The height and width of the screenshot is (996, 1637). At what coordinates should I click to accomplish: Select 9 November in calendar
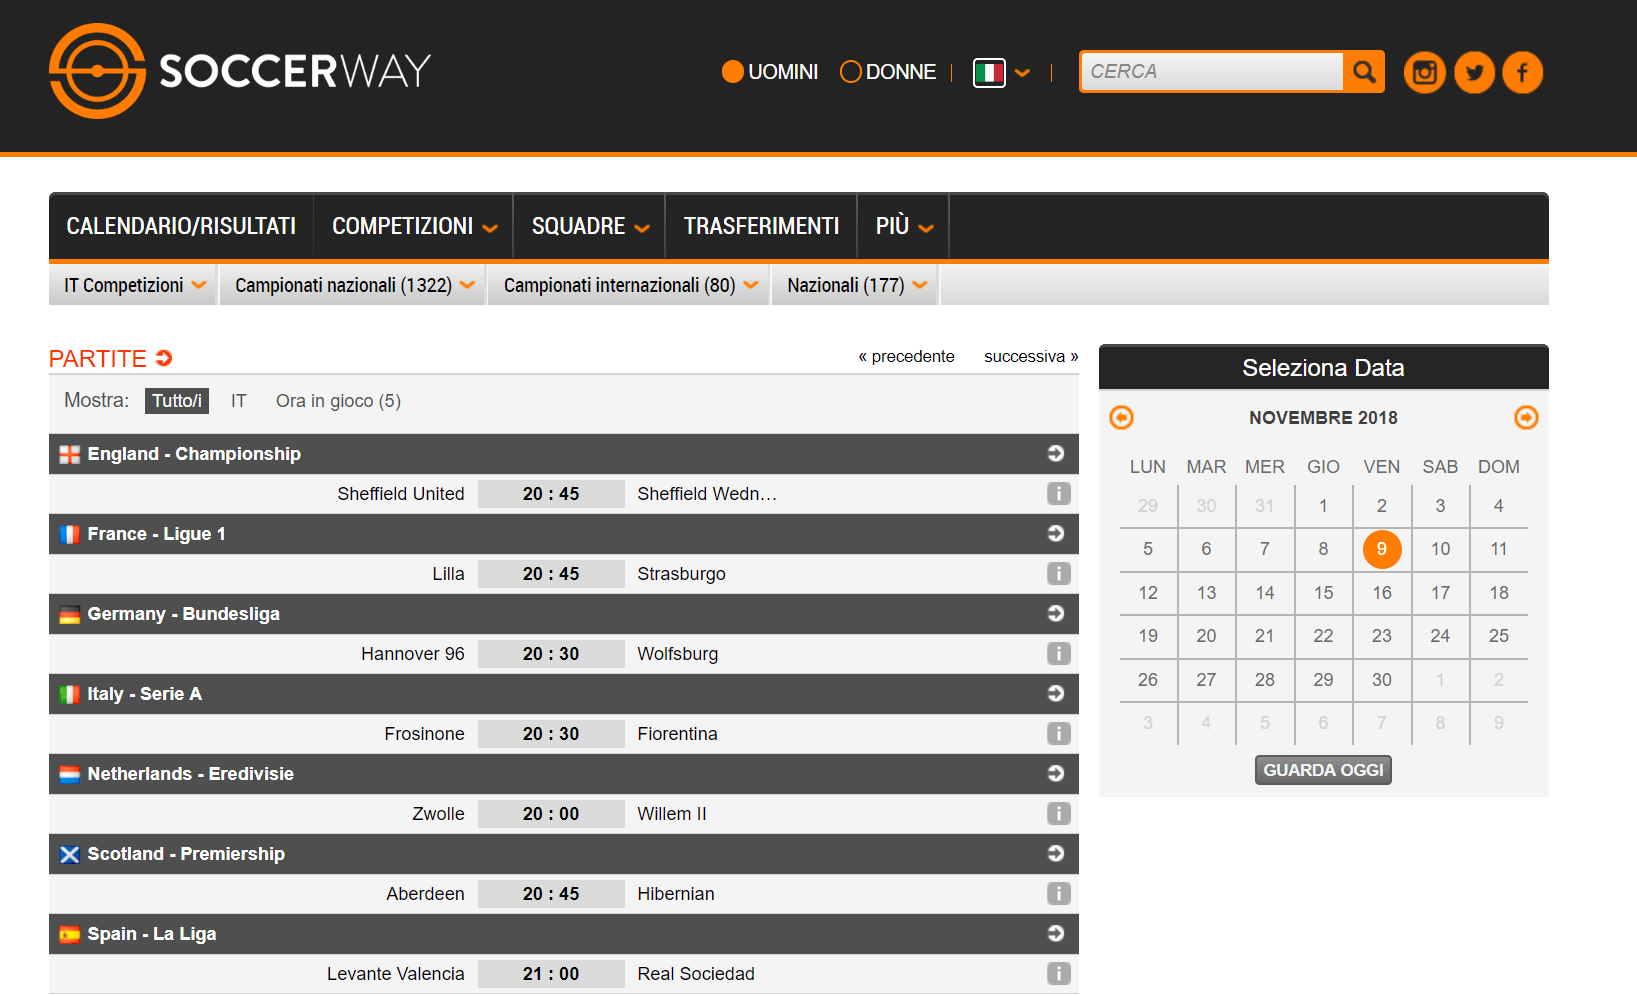(x=1382, y=549)
